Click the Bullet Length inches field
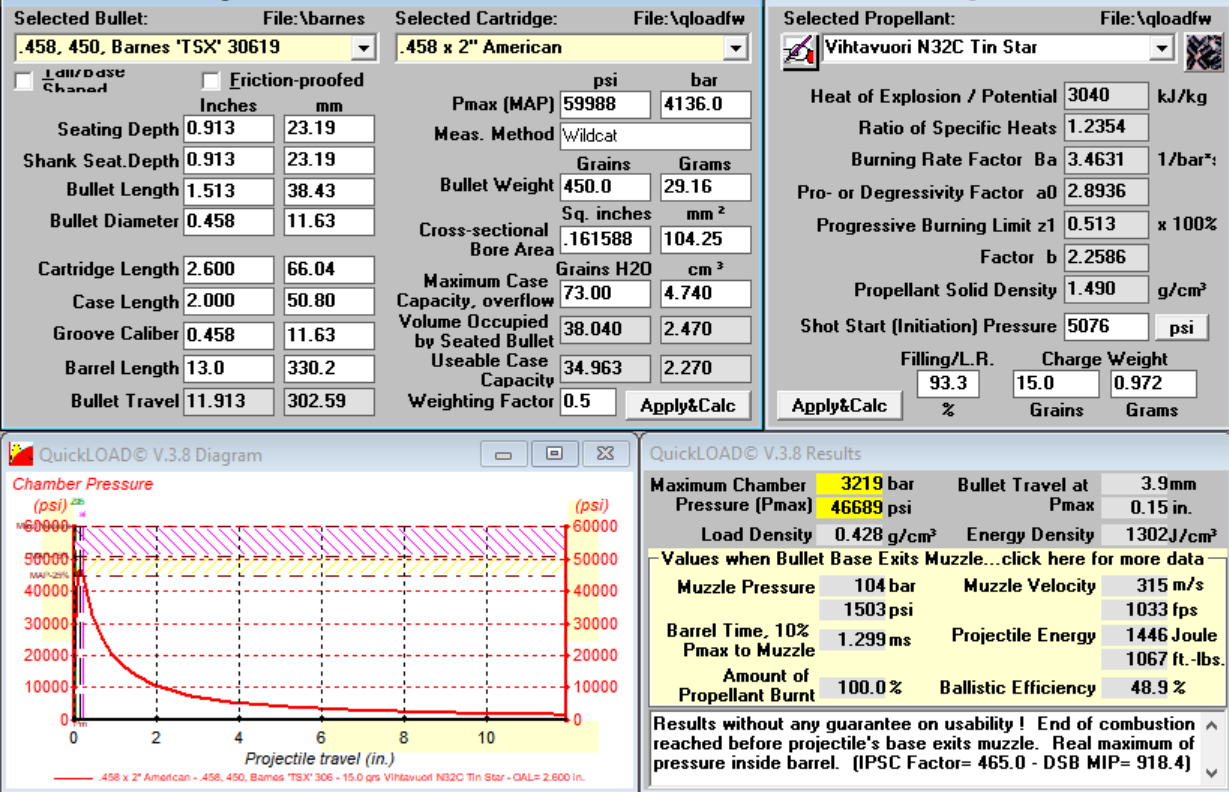The image size is (1229, 792). coord(228,190)
